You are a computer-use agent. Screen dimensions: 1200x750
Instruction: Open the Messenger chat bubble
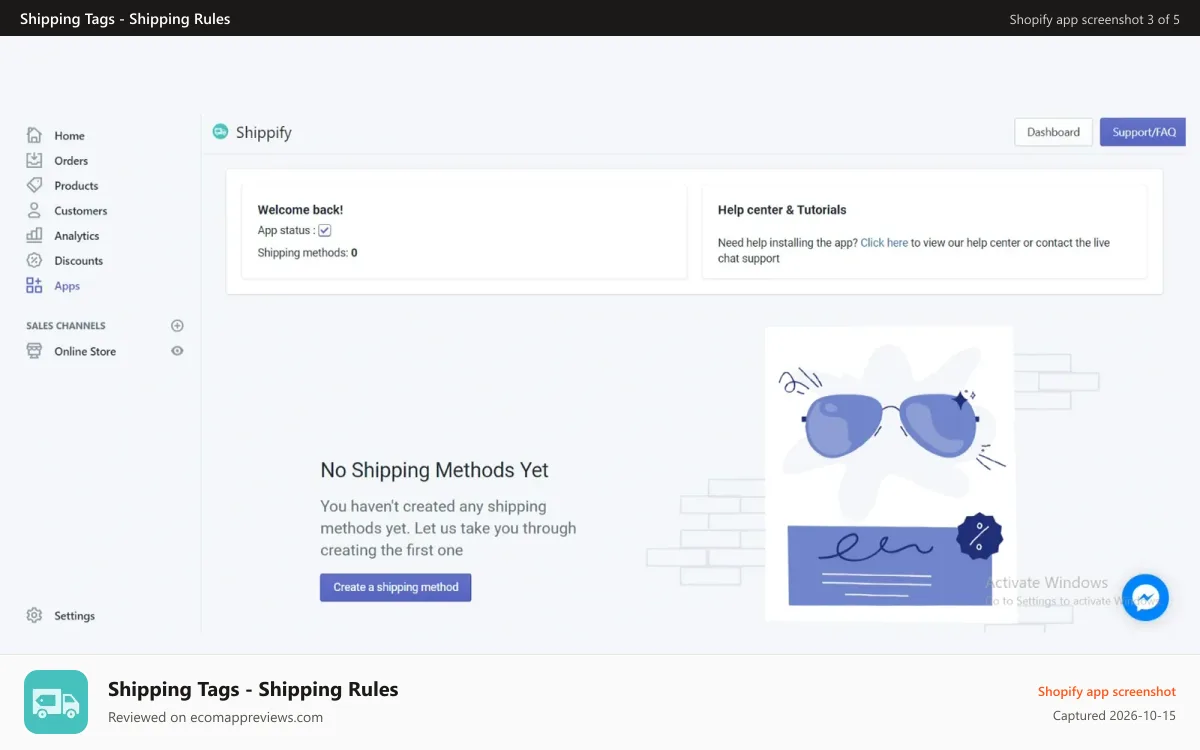[1145, 597]
